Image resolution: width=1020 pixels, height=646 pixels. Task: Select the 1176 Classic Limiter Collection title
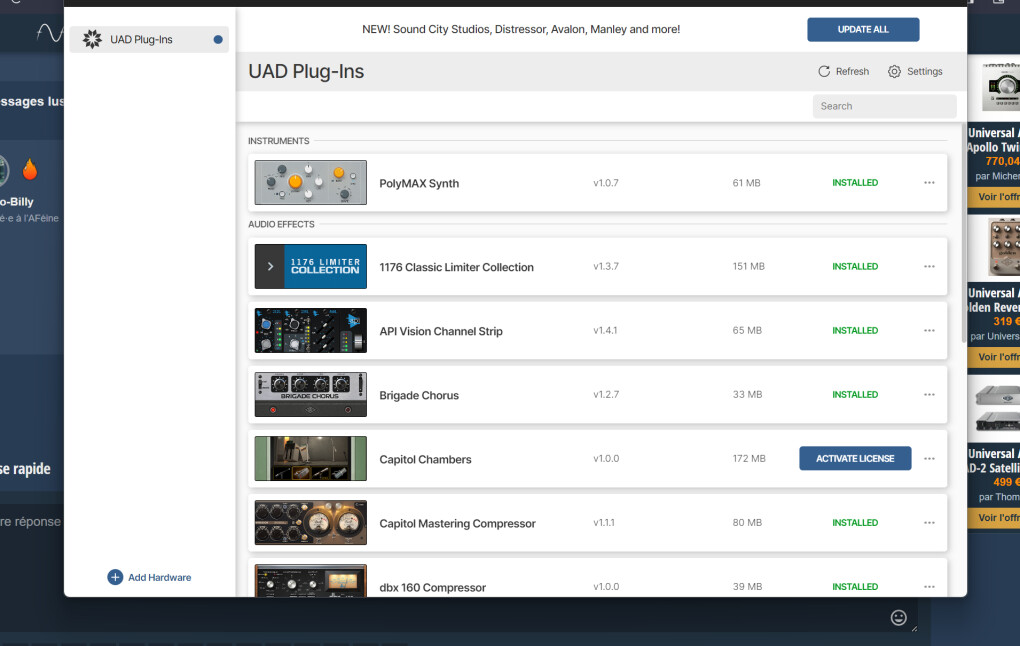tap(456, 267)
